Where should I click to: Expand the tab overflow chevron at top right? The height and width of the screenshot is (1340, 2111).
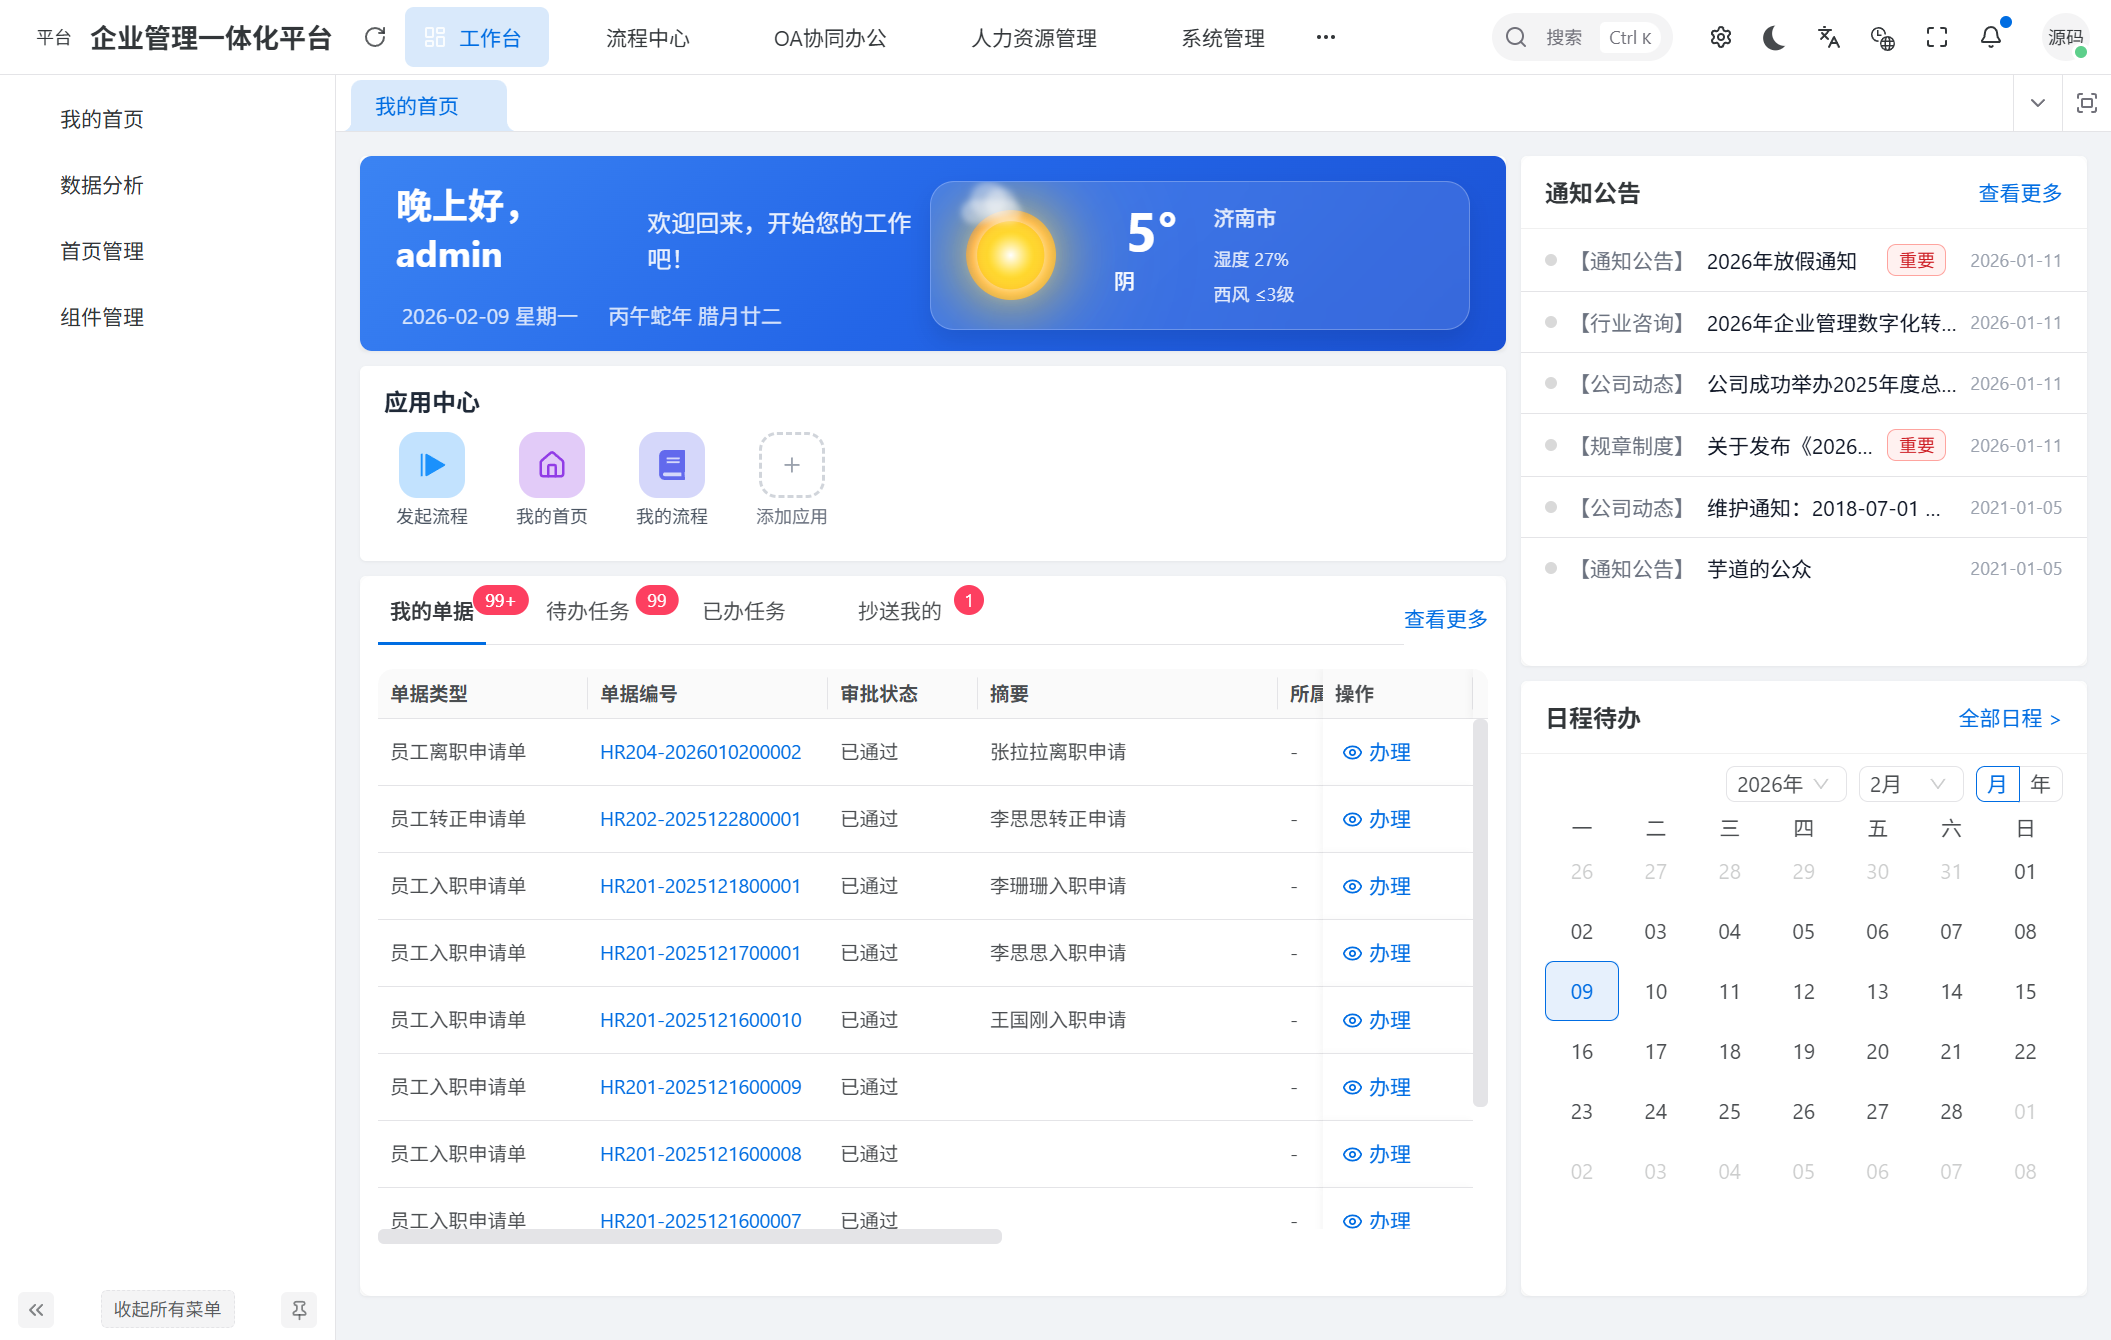coord(2036,103)
